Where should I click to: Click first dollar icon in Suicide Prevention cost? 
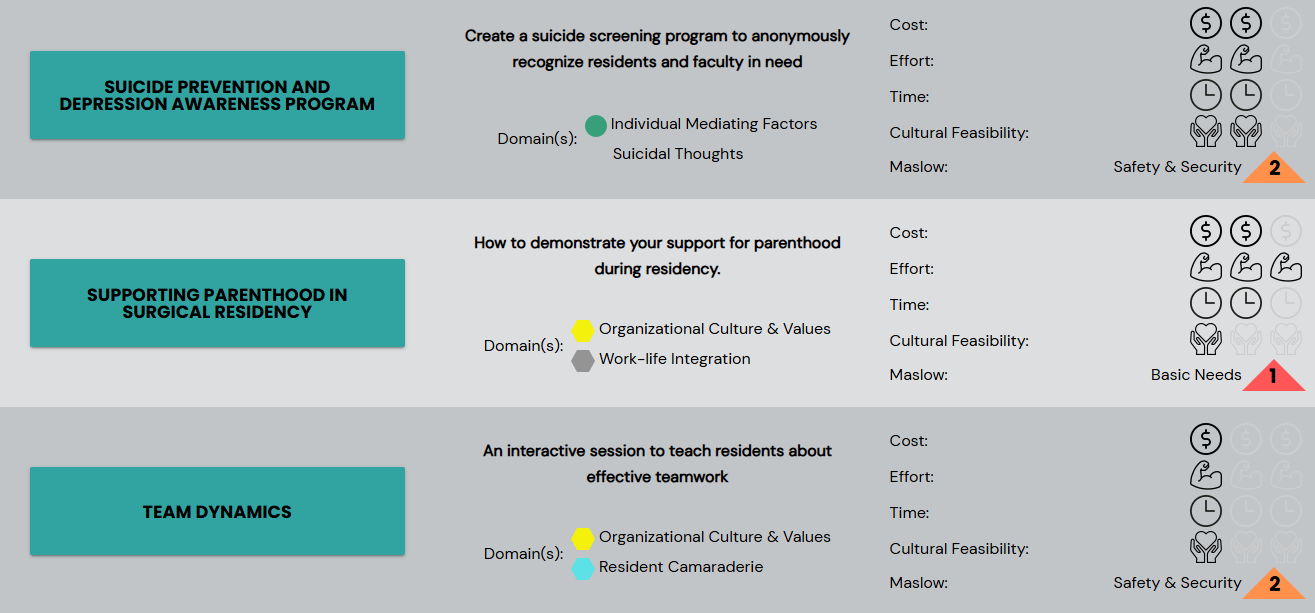[1206, 24]
